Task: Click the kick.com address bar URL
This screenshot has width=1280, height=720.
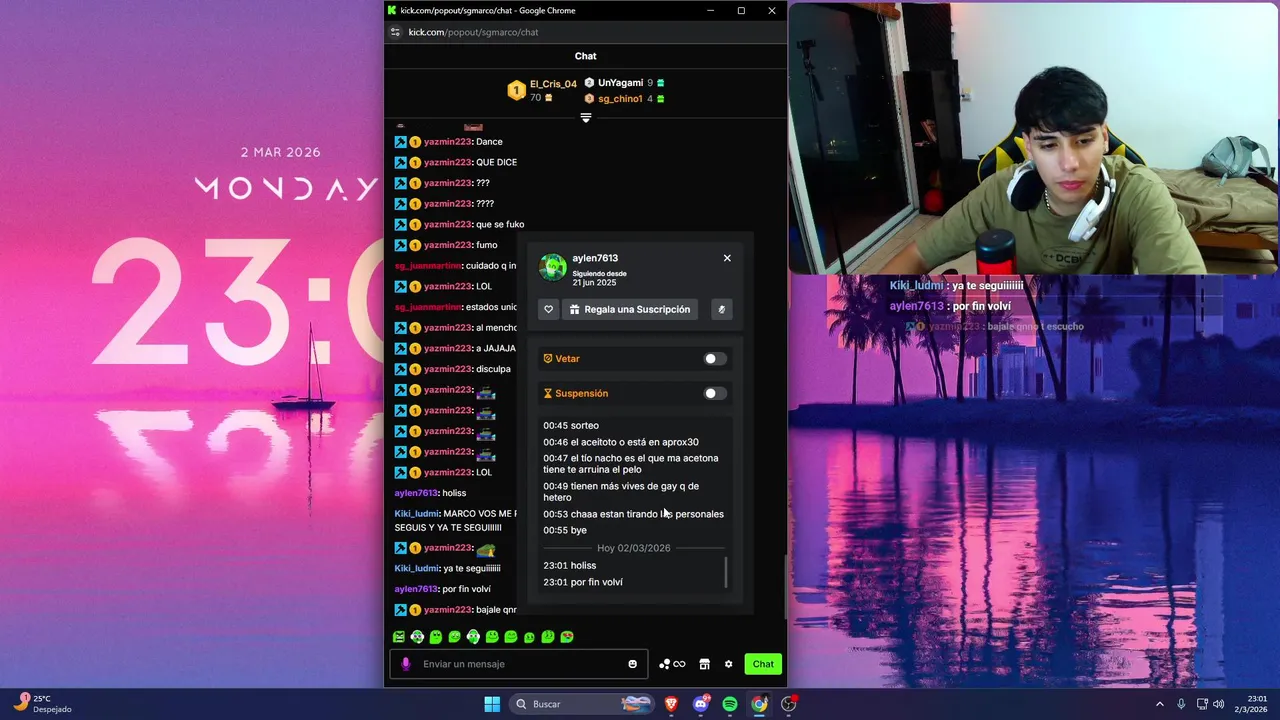Action: coord(473,32)
